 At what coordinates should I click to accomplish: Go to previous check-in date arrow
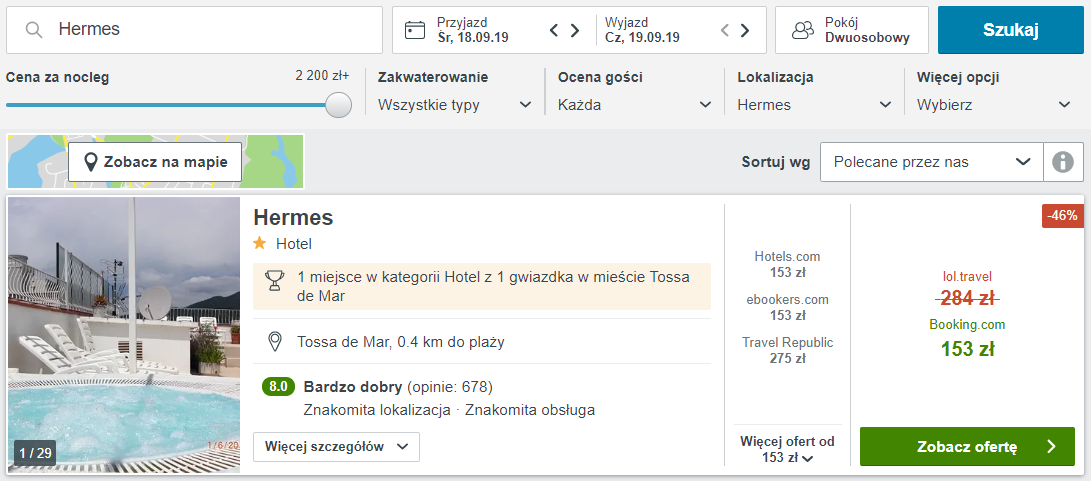tap(554, 30)
